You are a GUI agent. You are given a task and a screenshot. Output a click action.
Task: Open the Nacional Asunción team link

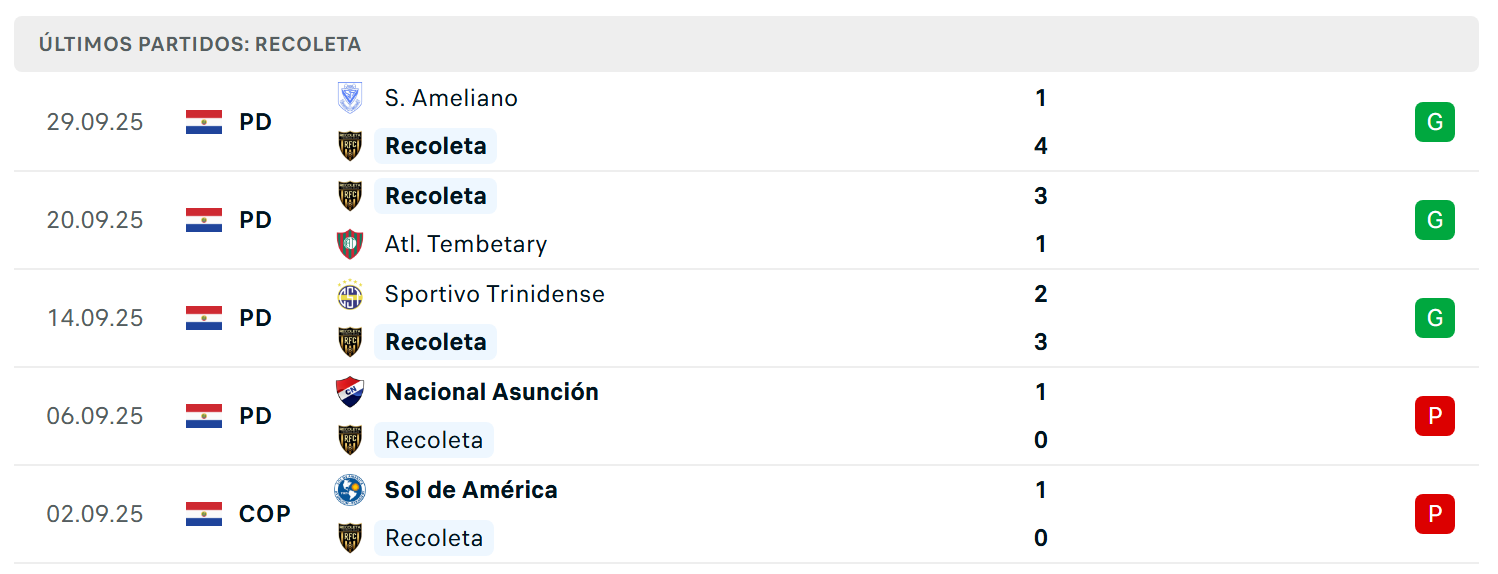(492, 392)
